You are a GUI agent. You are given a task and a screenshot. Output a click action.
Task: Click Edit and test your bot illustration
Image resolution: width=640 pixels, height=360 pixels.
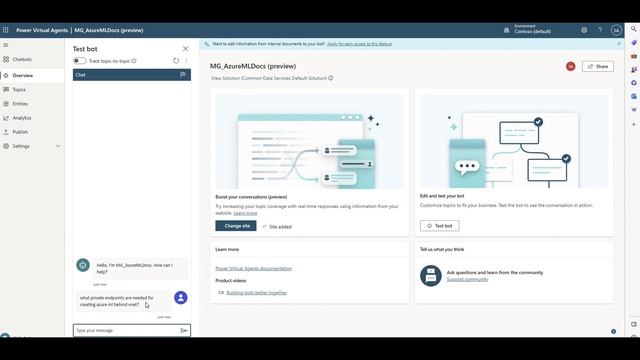pos(514,141)
